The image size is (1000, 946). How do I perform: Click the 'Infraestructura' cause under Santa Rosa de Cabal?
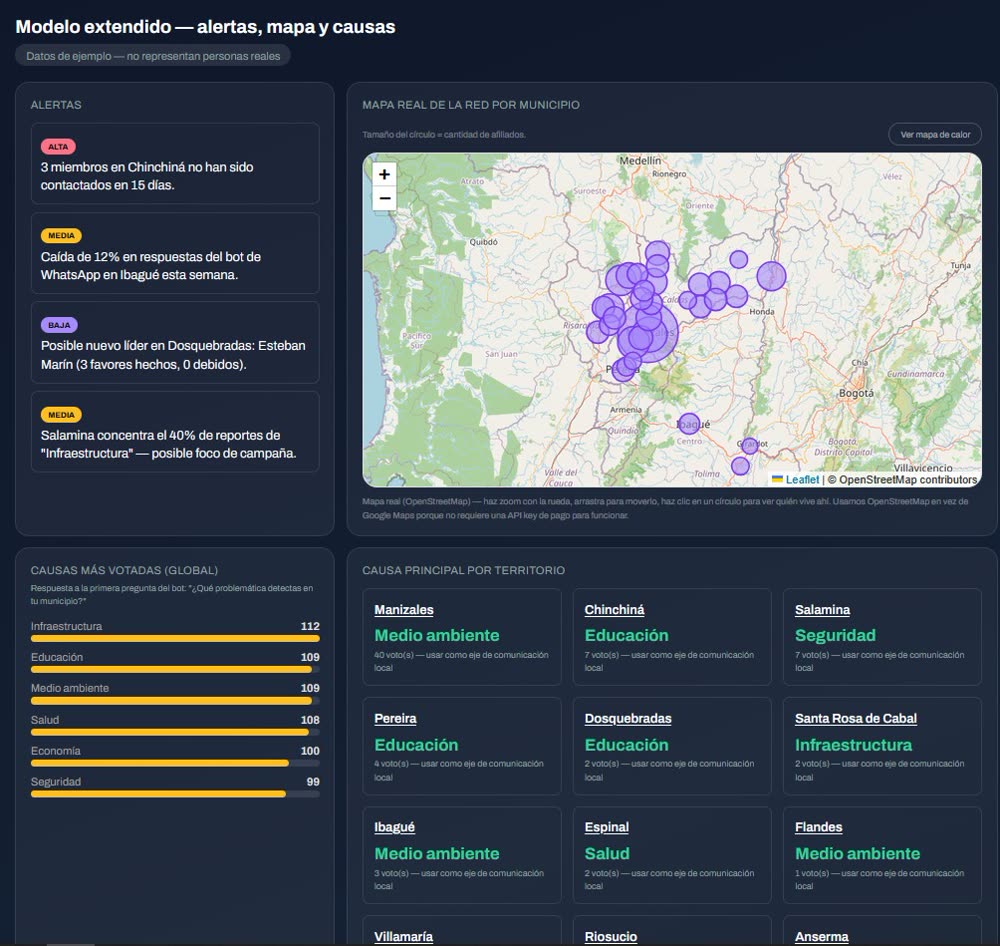[x=853, y=745]
